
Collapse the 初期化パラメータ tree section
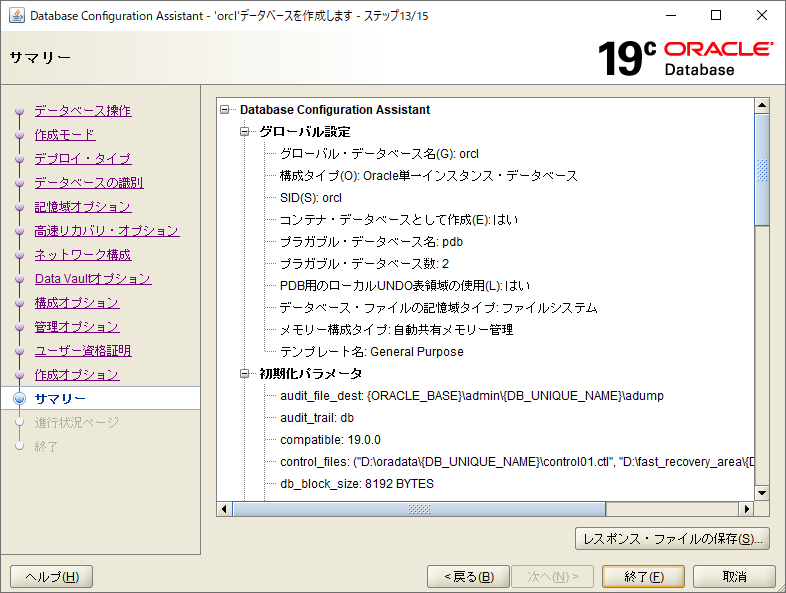pyautogui.click(x=245, y=373)
